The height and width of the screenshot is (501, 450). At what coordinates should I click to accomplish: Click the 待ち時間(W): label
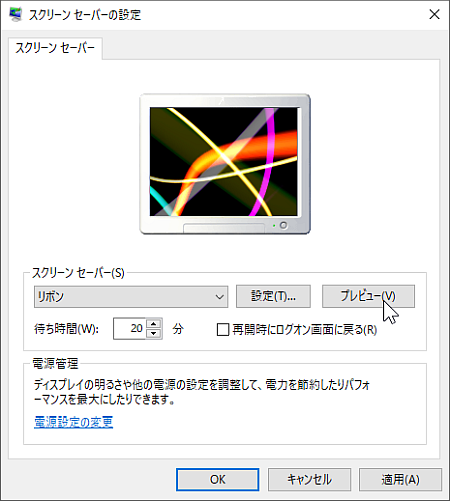point(66,329)
